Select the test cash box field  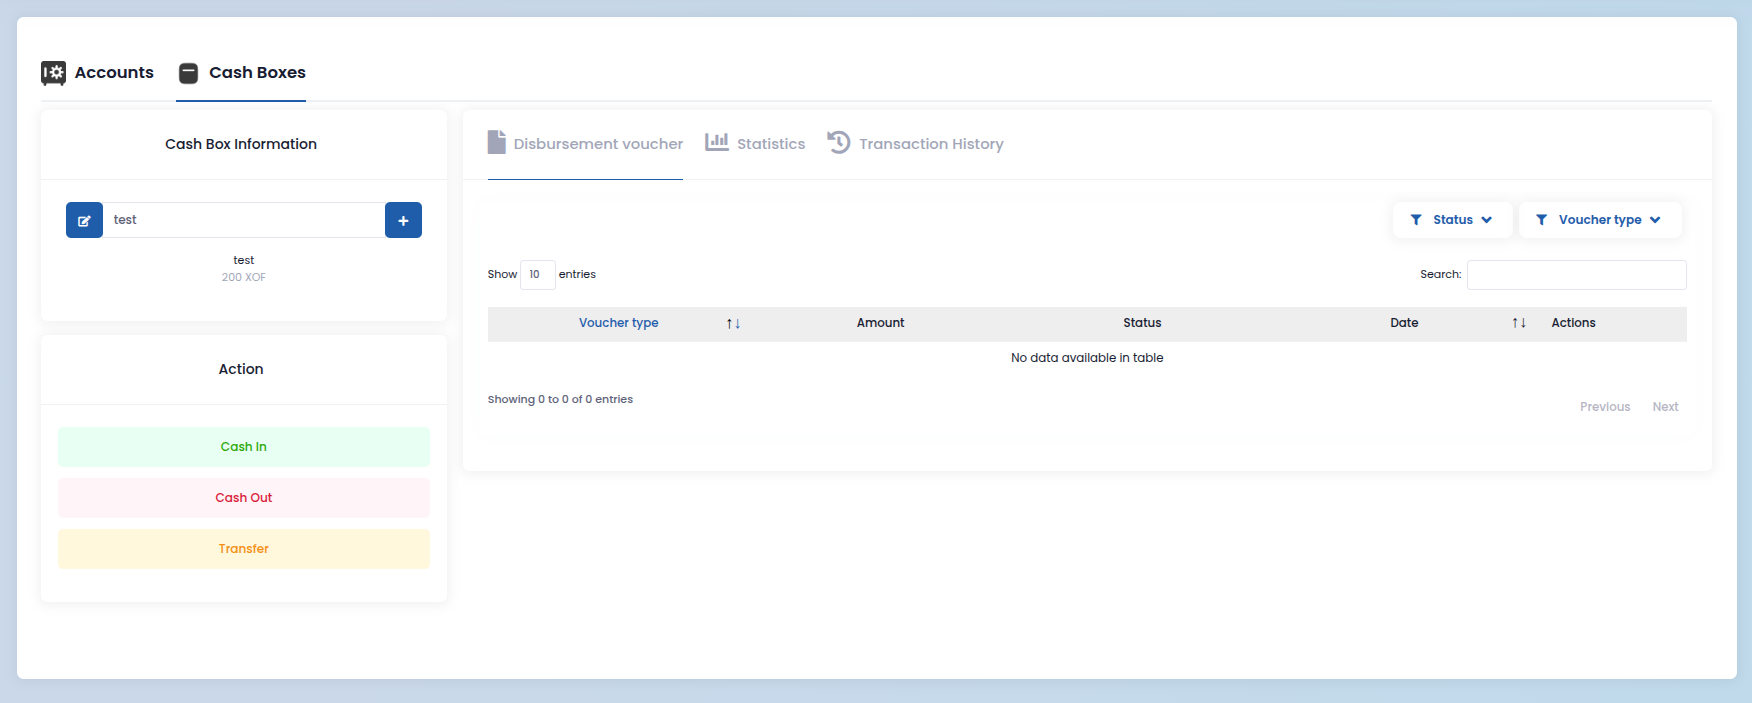244,220
